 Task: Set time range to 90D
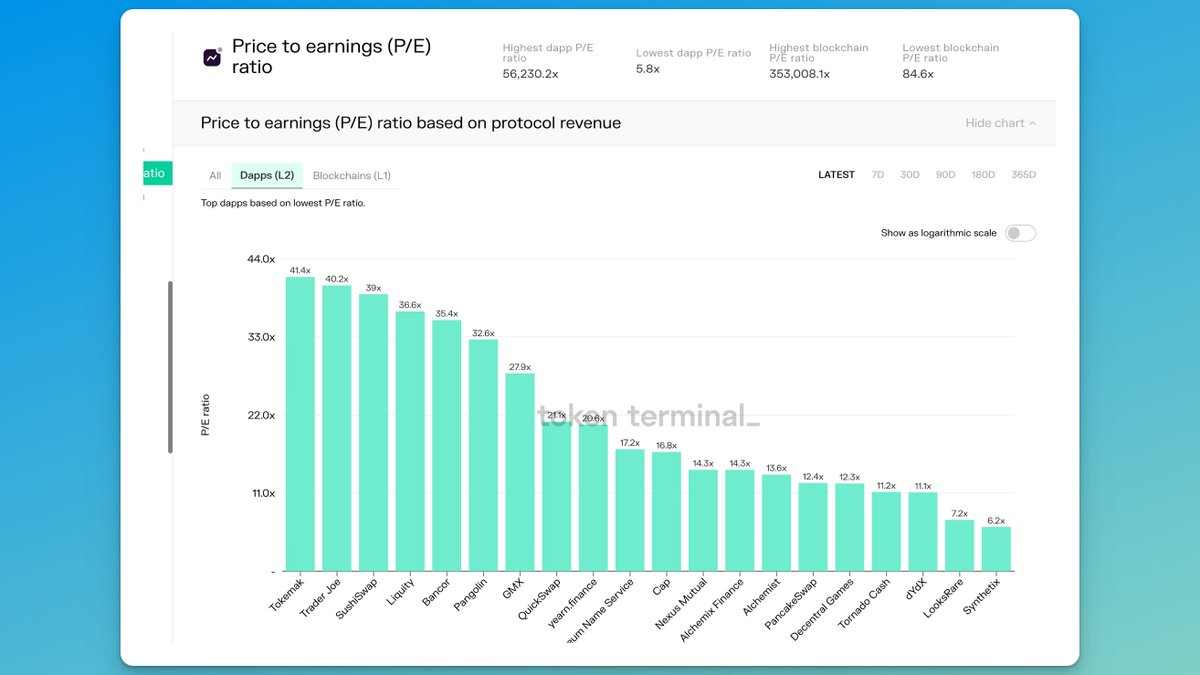pos(945,175)
